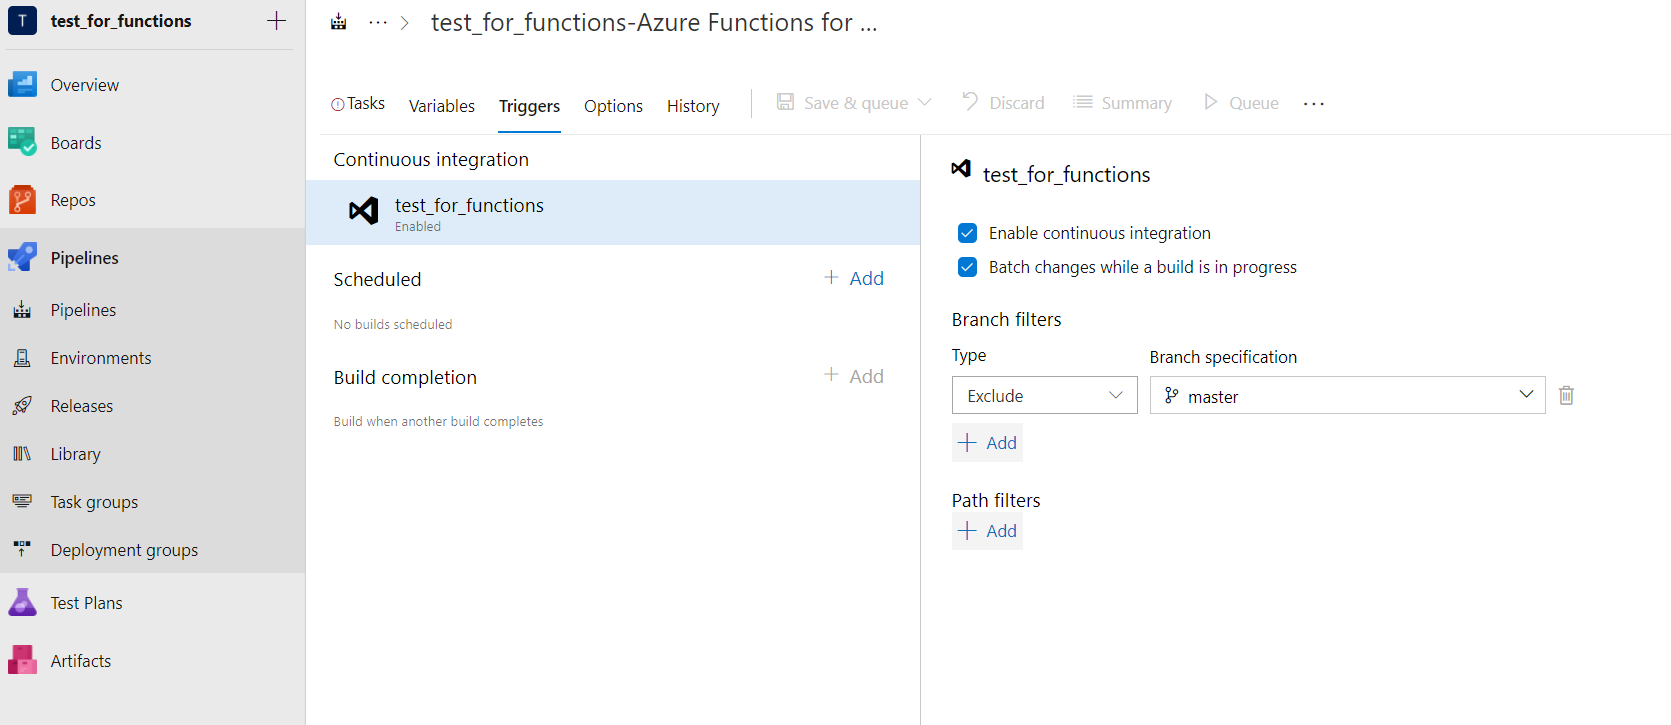1671x725 pixels.
Task: Switch to the History tab
Action: tap(693, 106)
